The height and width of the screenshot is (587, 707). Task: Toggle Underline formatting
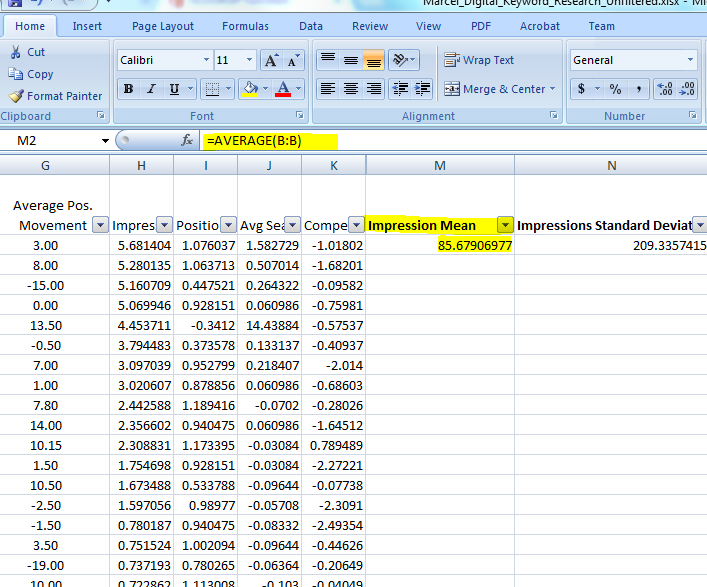175,89
